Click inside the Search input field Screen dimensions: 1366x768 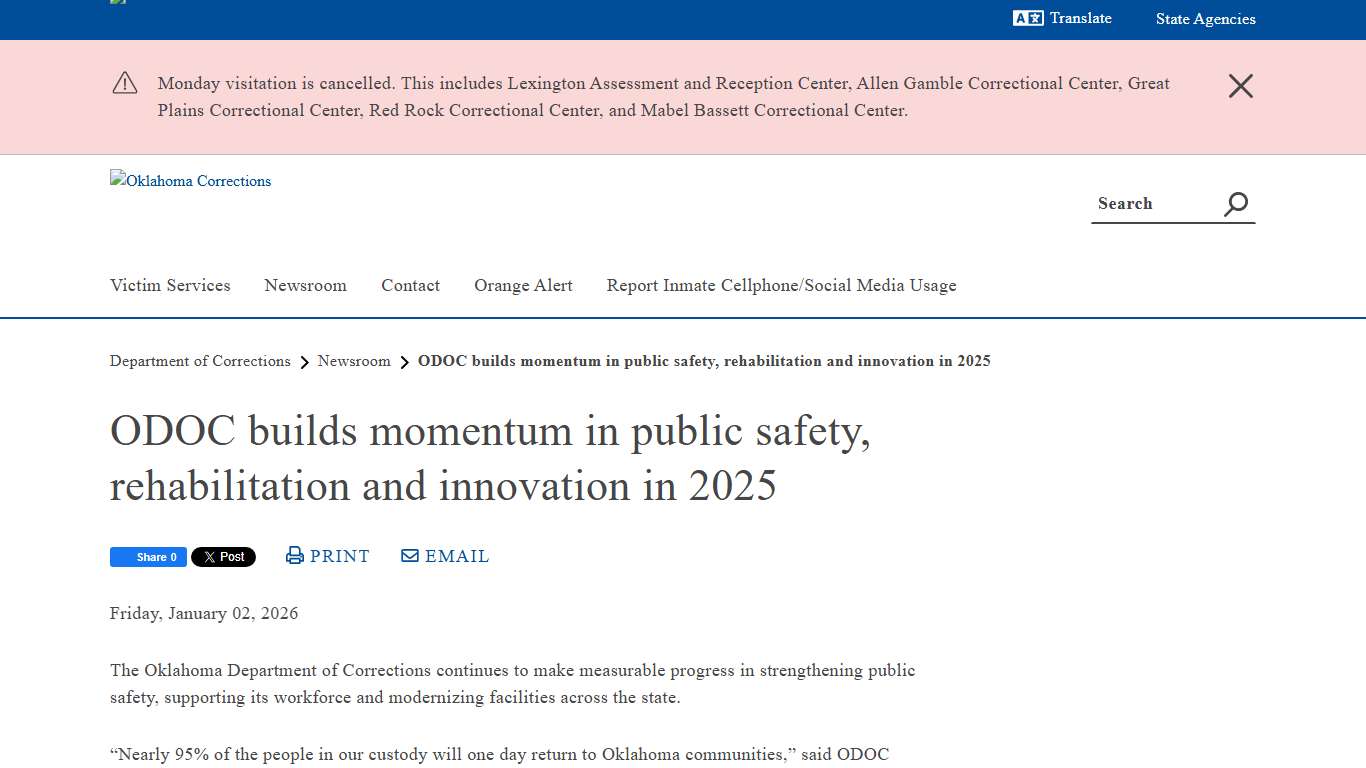[1150, 203]
